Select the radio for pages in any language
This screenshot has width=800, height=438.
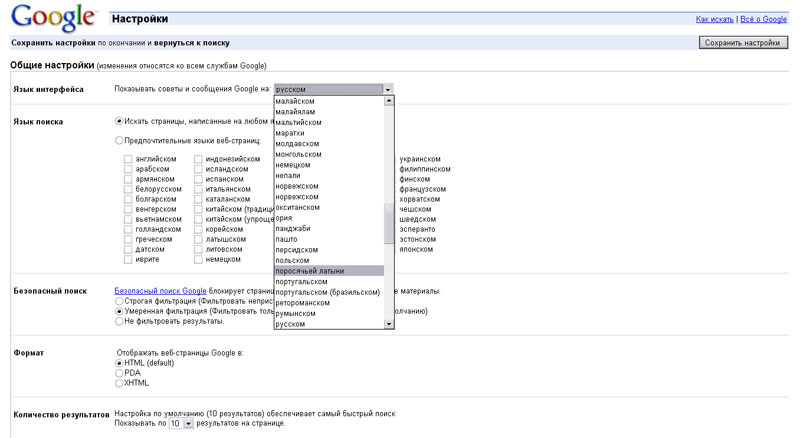[119, 121]
